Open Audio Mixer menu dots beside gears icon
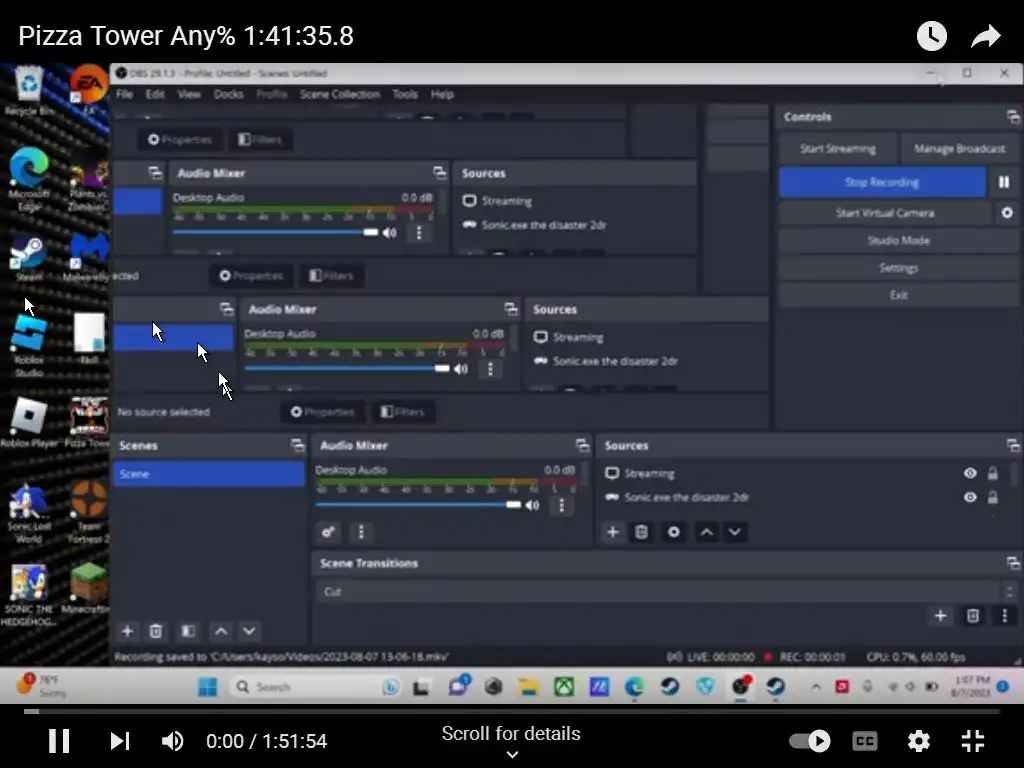Viewport: 1024px width, 768px height. pos(360,532)
